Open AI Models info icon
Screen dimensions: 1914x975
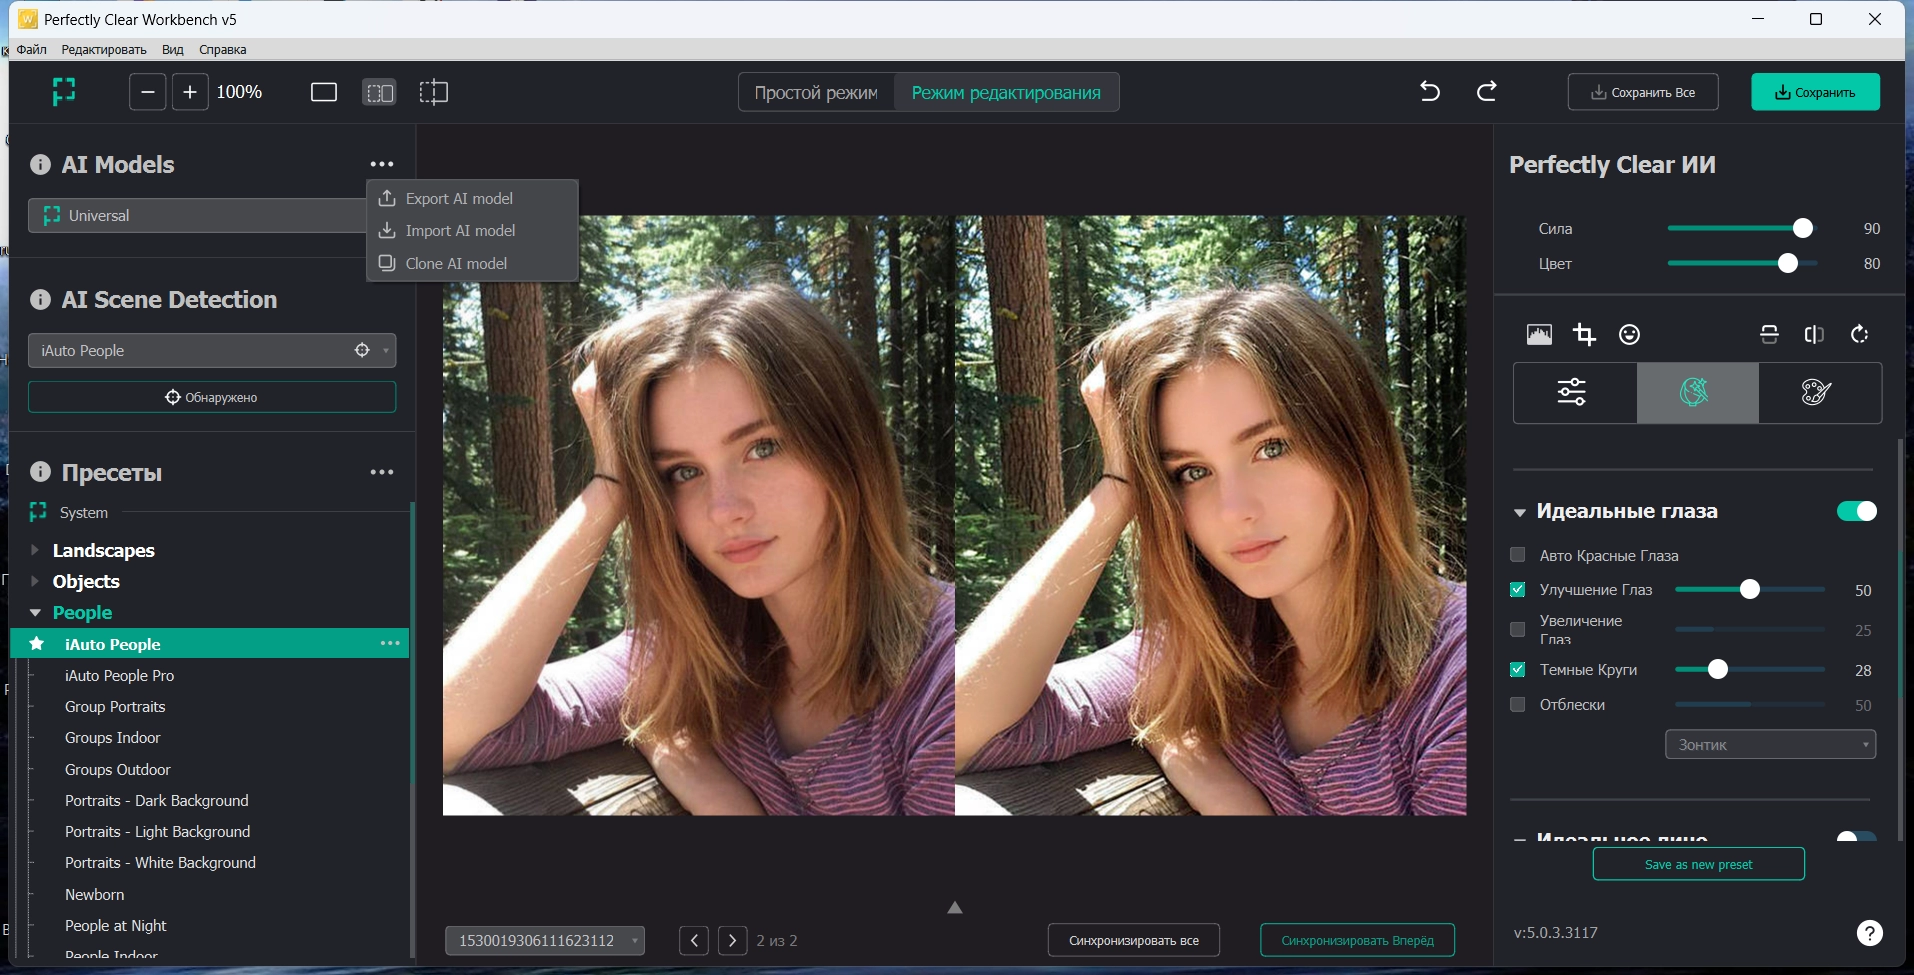pyautogui.click(x=40, y=164)
